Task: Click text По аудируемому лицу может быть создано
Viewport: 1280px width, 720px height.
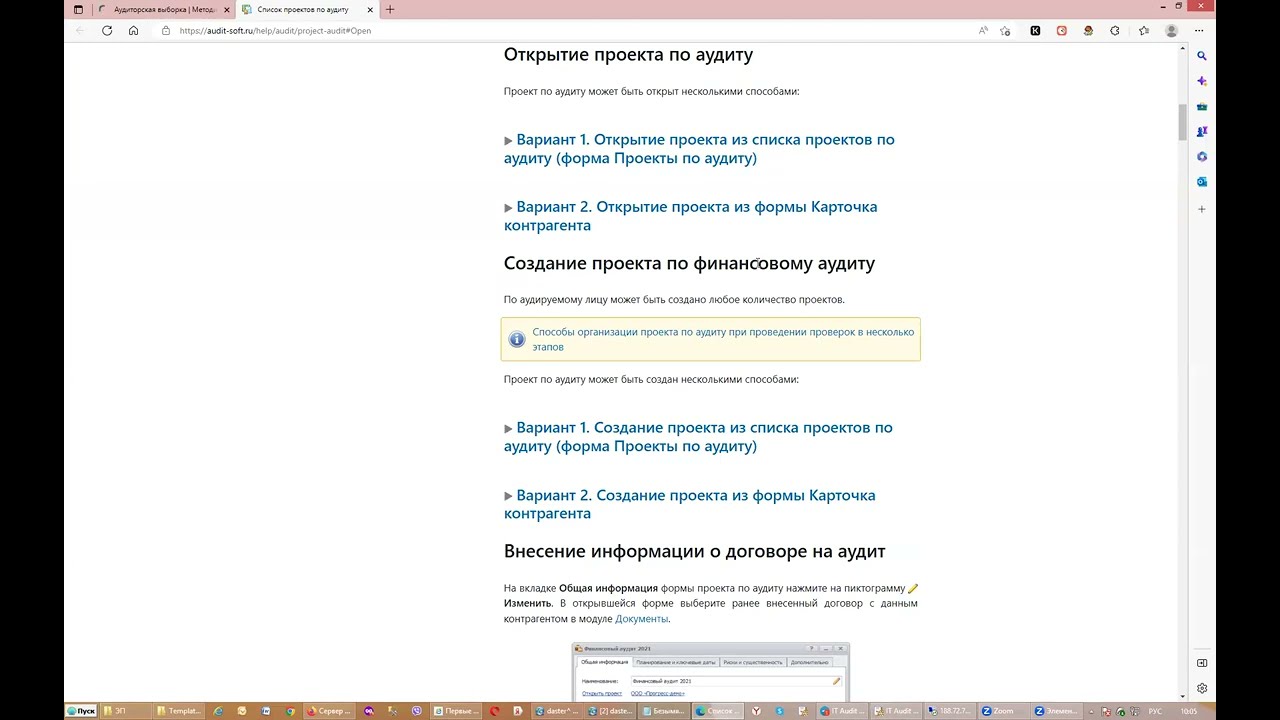Action: (x=674, y=299)
